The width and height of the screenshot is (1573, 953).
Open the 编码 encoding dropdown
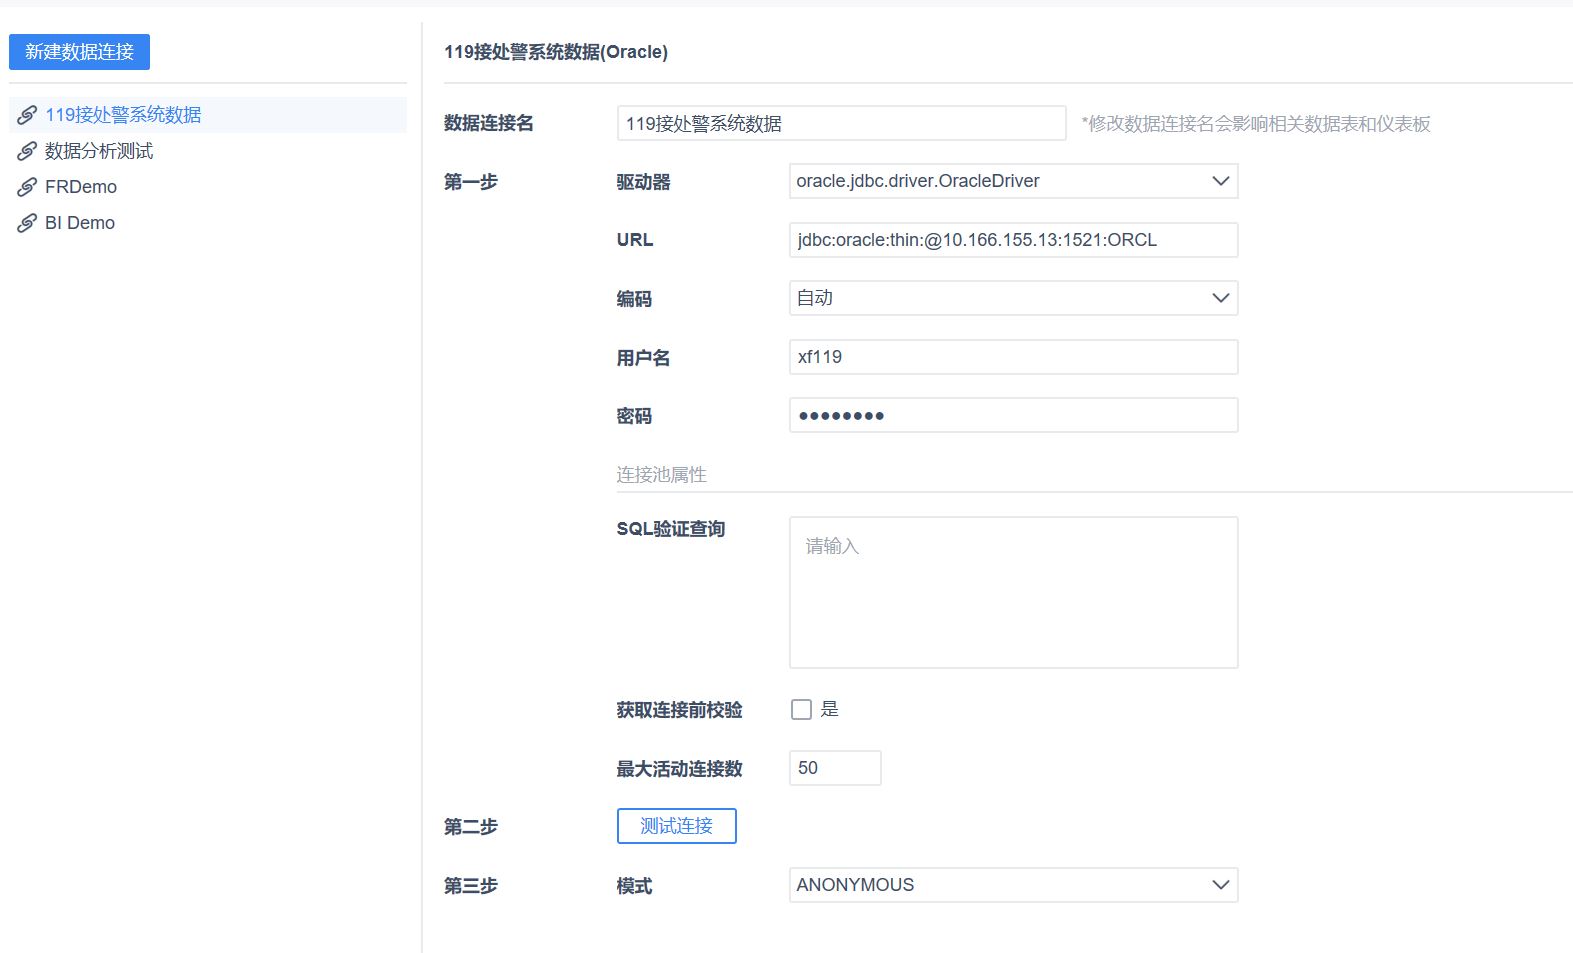click(x=1014, y=298)
